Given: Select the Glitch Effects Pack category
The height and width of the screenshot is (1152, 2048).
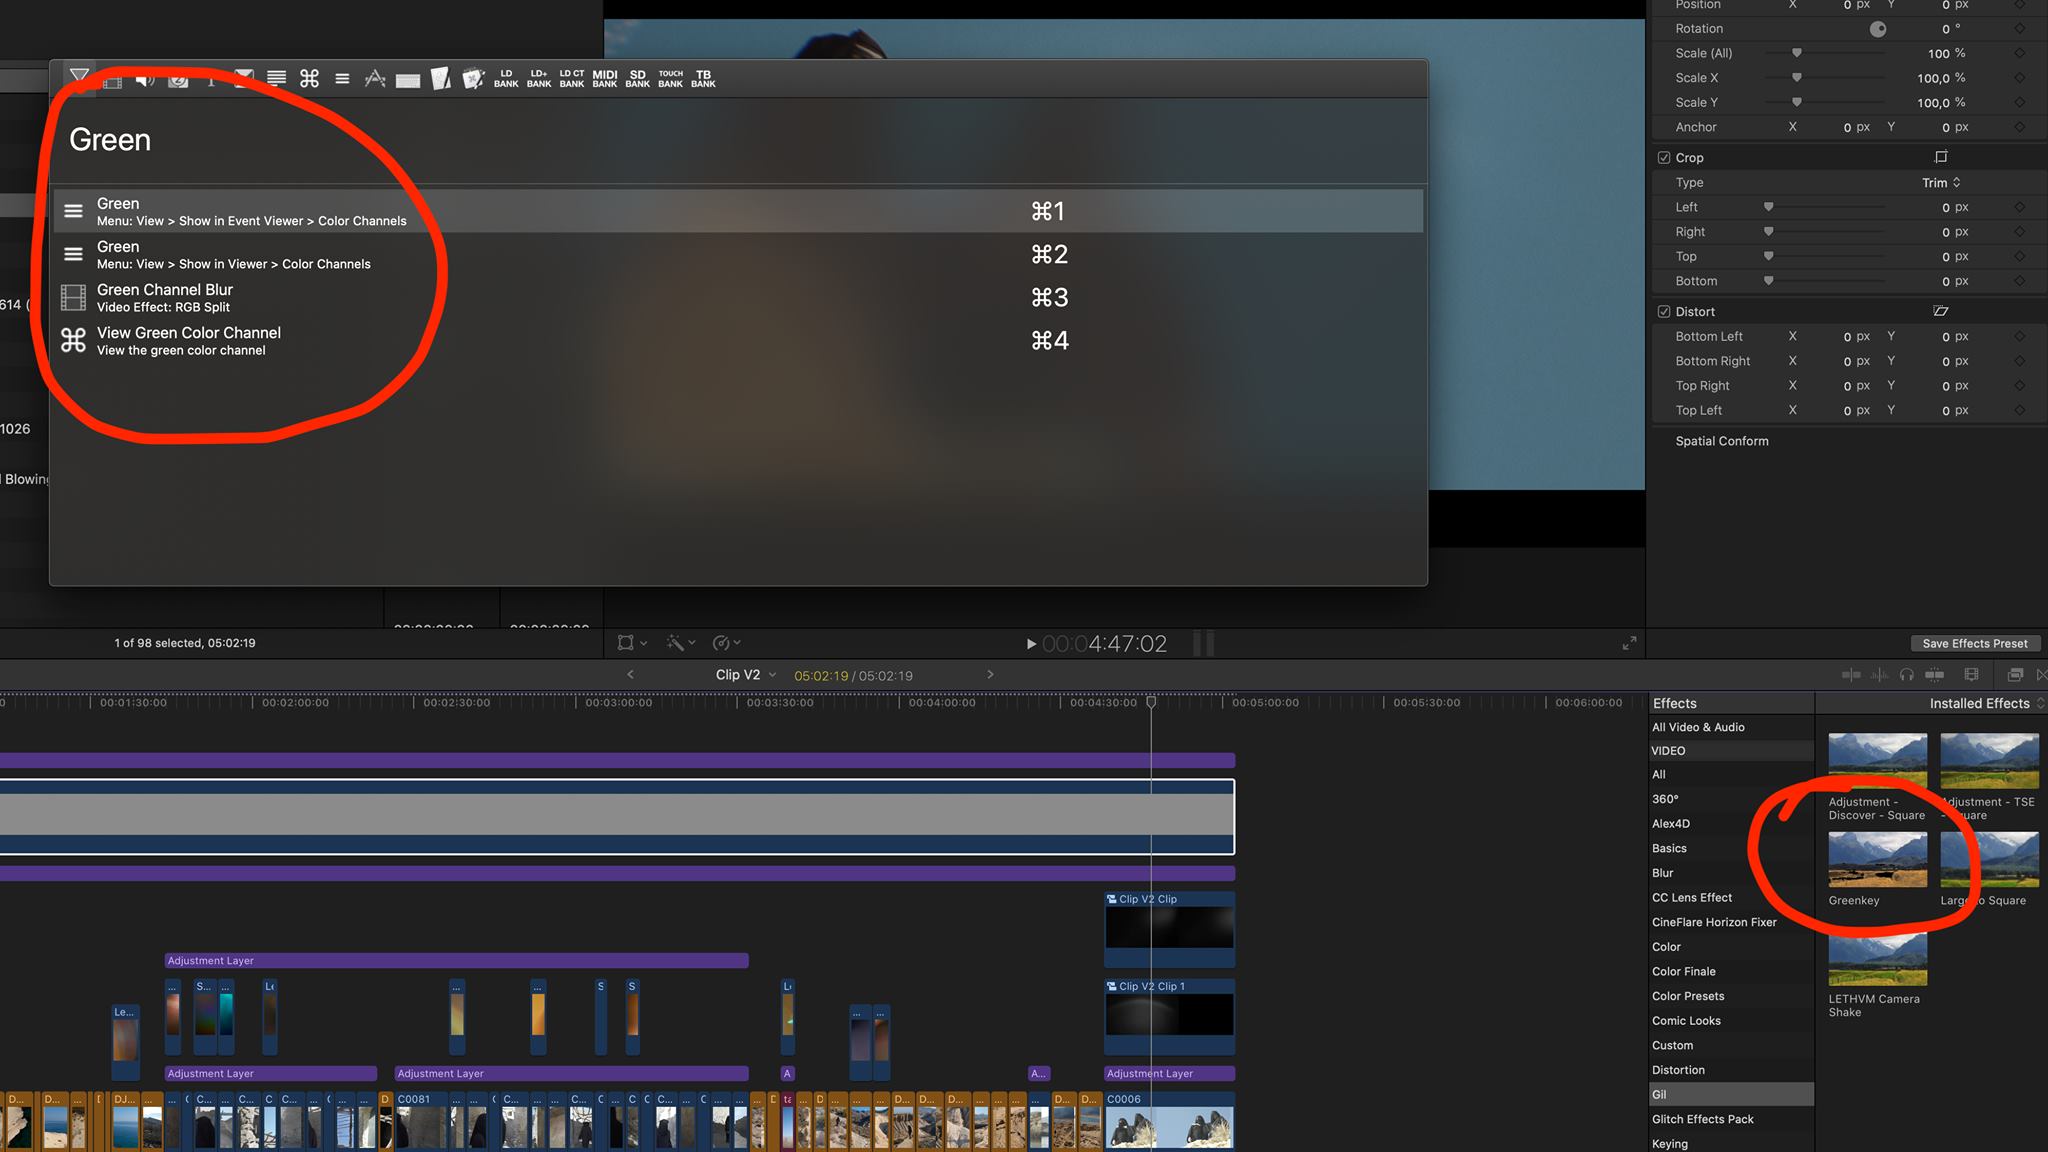Looking at the screenshot, I should [x=1702, y=1119].
